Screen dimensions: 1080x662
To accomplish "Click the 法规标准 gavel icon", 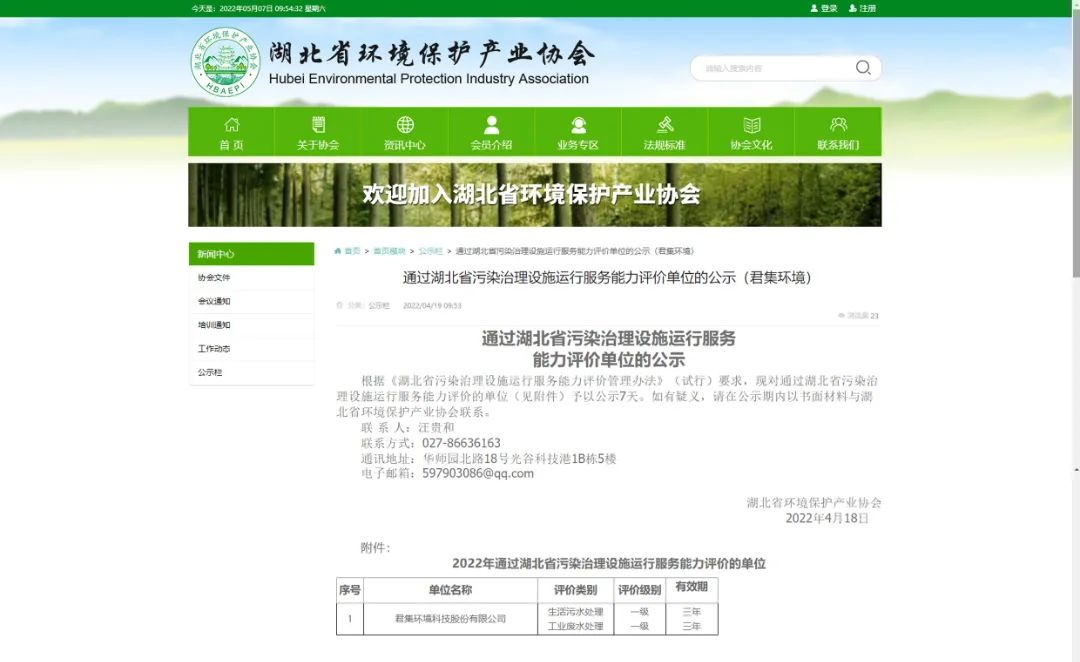I will (665, 125).
